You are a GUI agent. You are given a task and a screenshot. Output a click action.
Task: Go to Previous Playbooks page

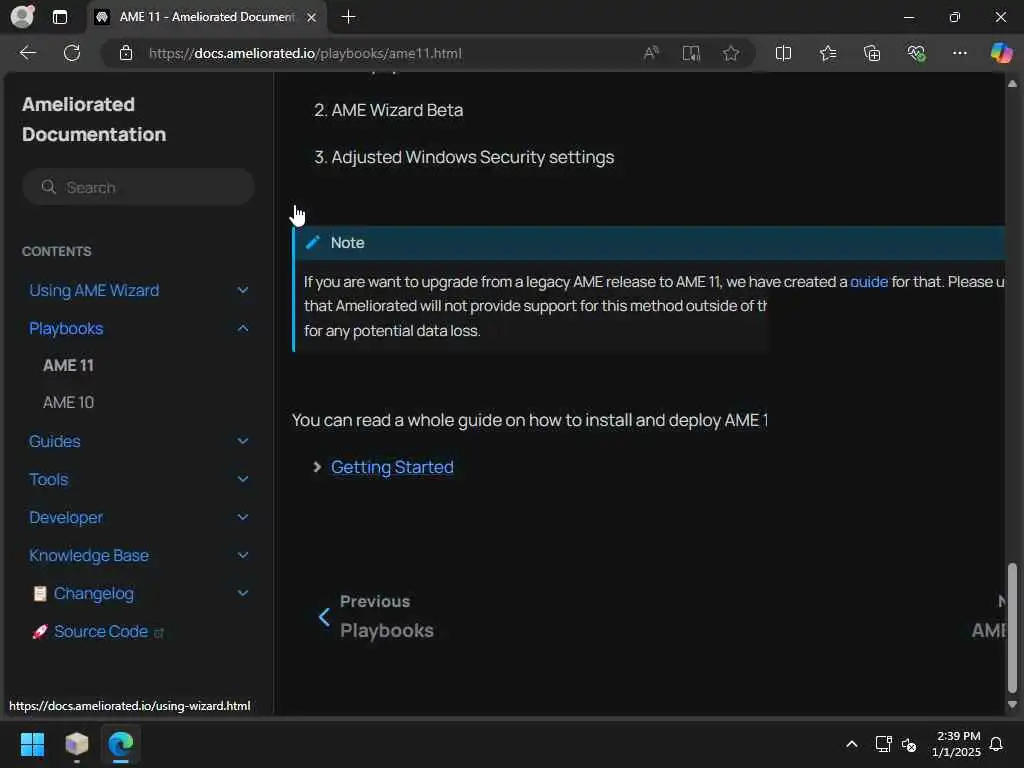(377, 616)
